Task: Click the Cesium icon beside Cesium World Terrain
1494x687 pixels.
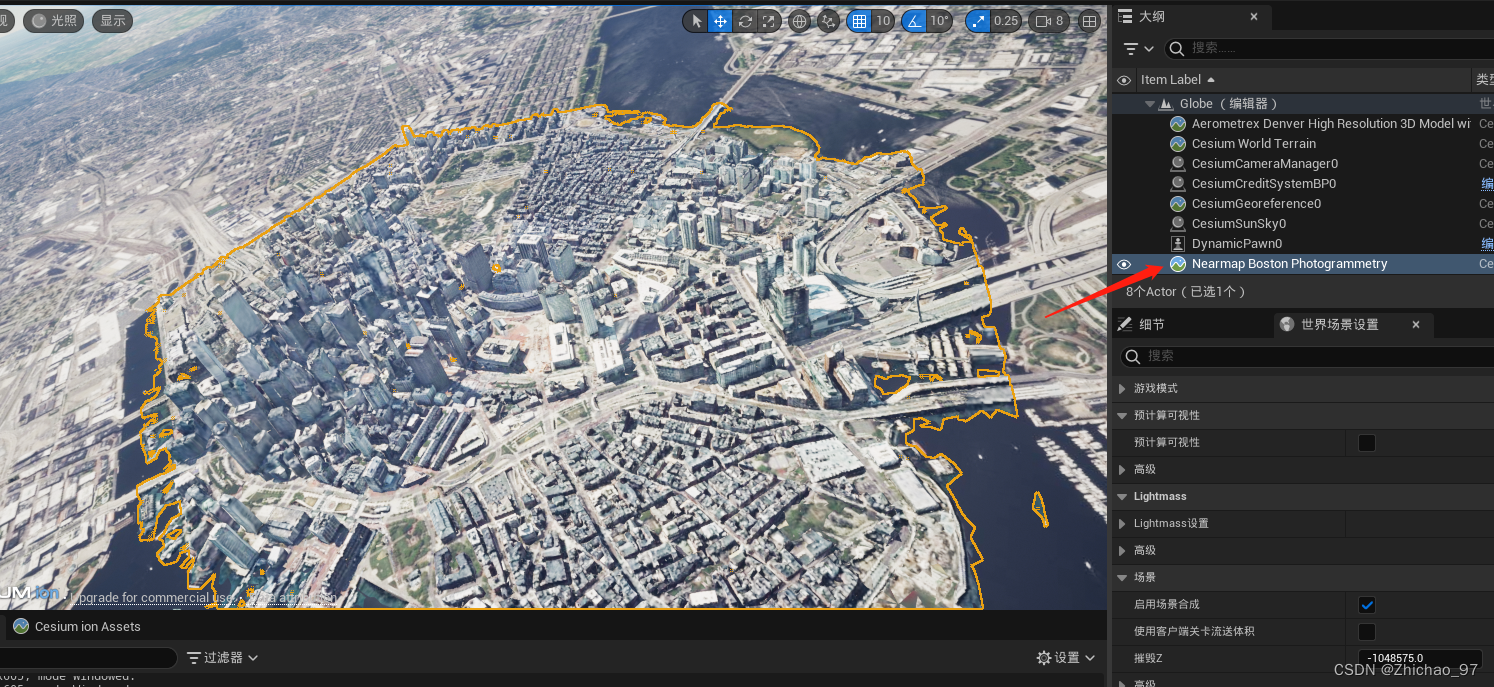Action: [x=1178, y=144]
